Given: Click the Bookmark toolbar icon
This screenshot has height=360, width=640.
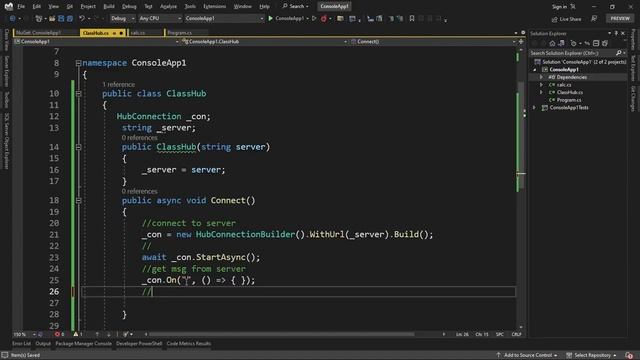Looking at the screenshot, I should [x=412, y=18].
